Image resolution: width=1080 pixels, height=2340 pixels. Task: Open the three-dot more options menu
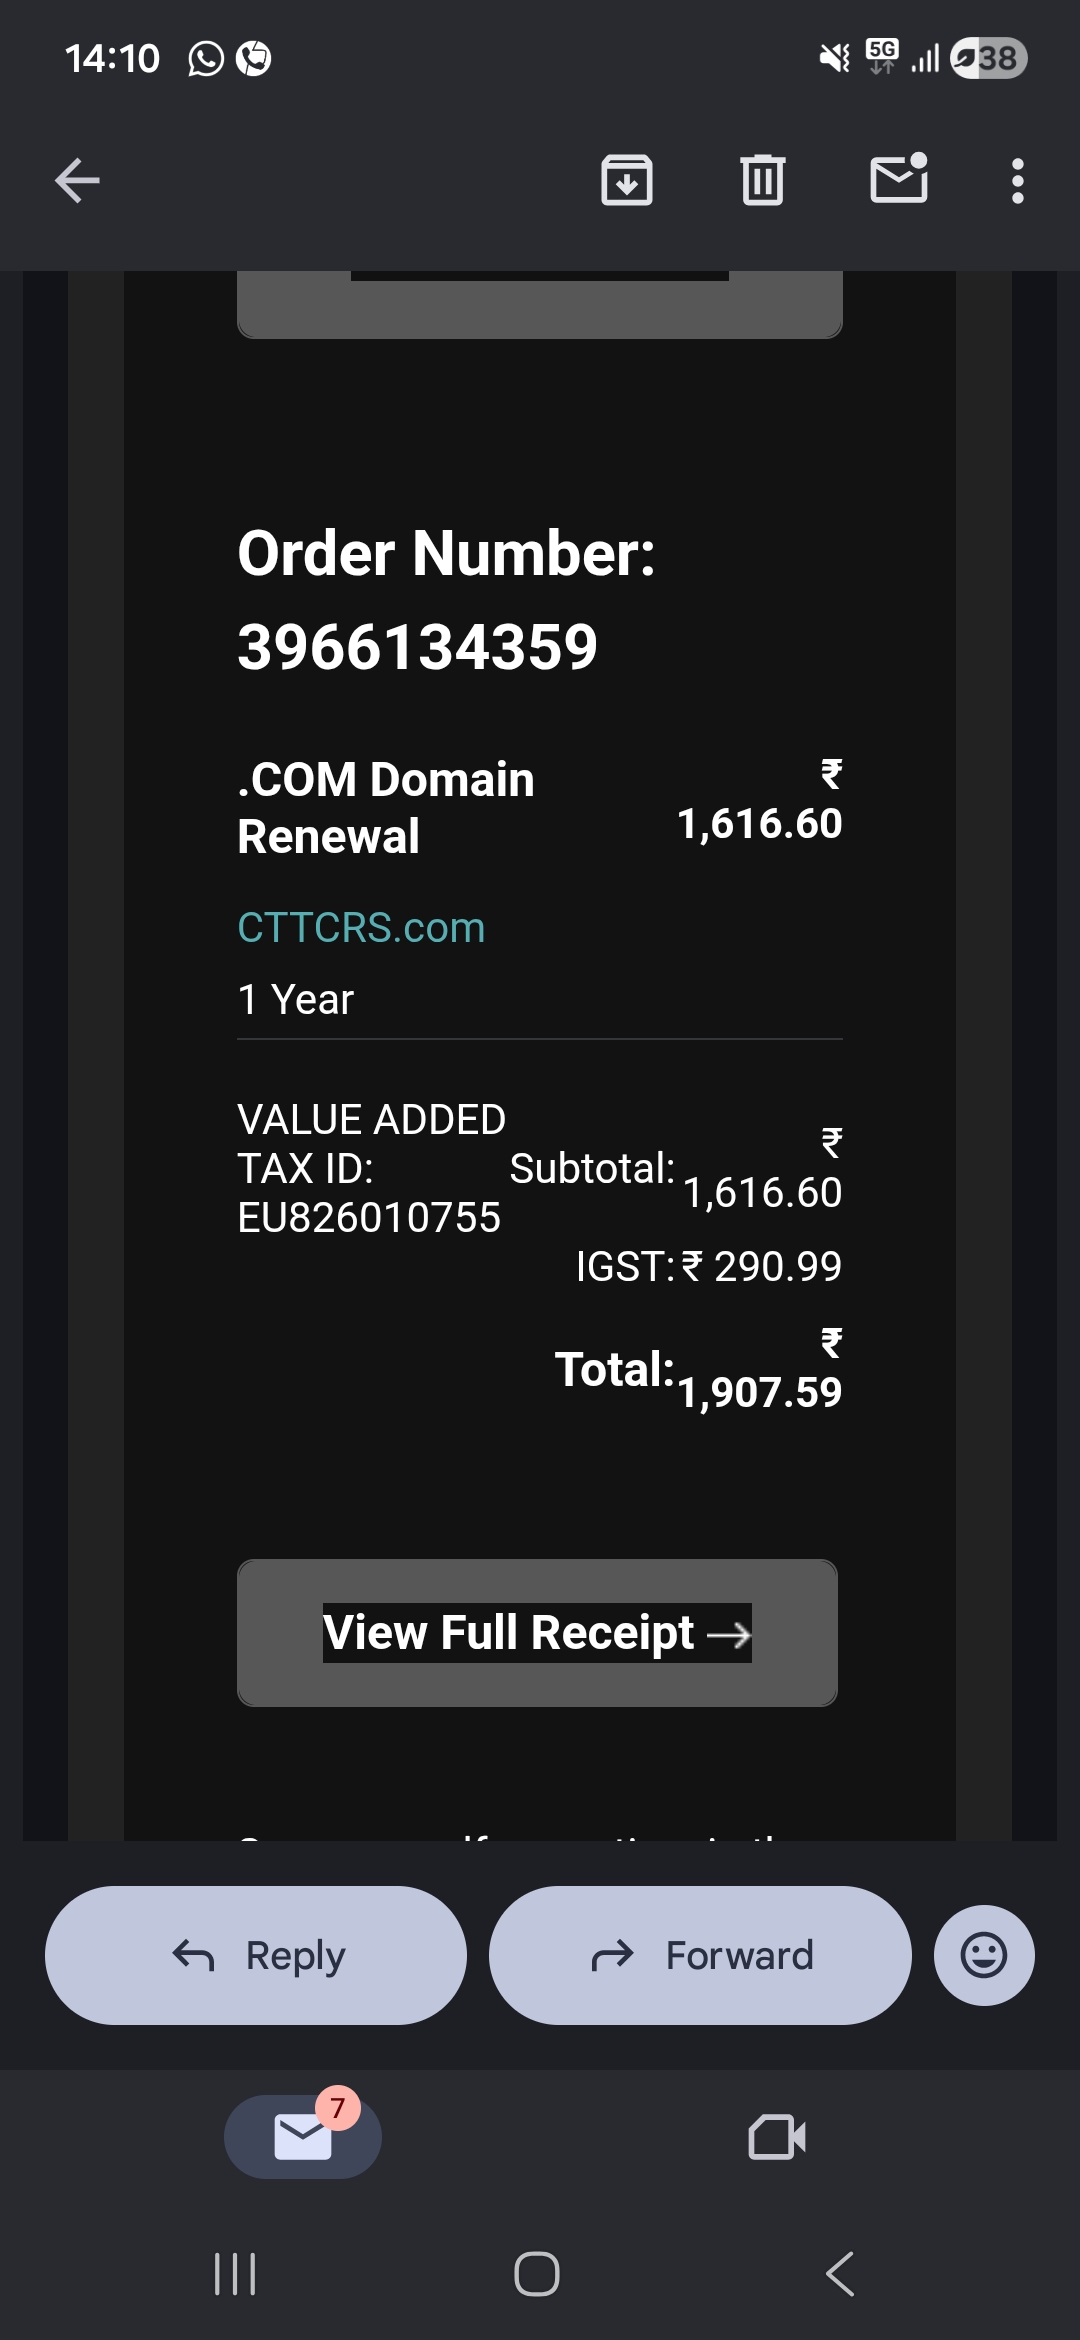tap(1017, 181)
